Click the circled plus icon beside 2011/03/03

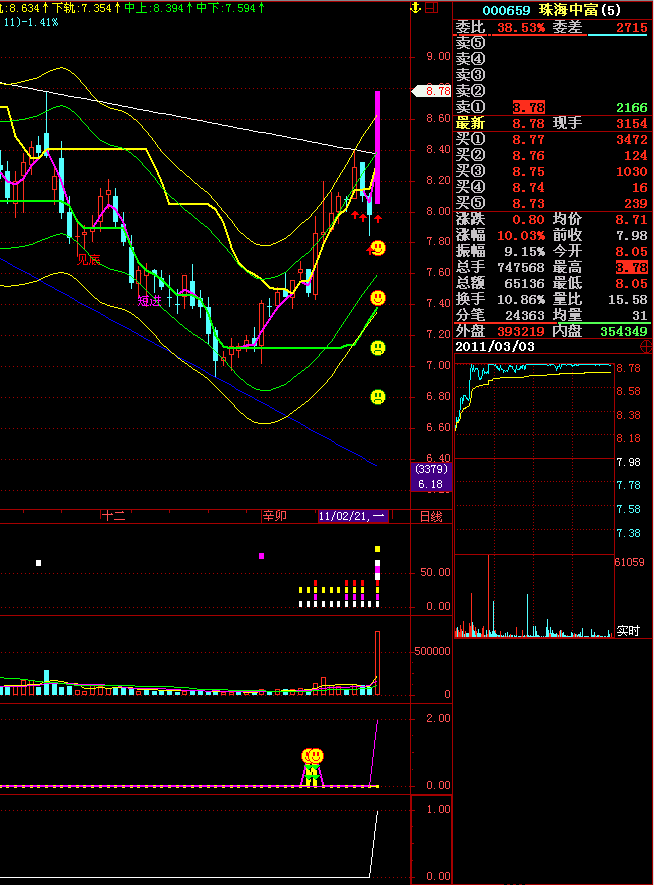[647, 347]
